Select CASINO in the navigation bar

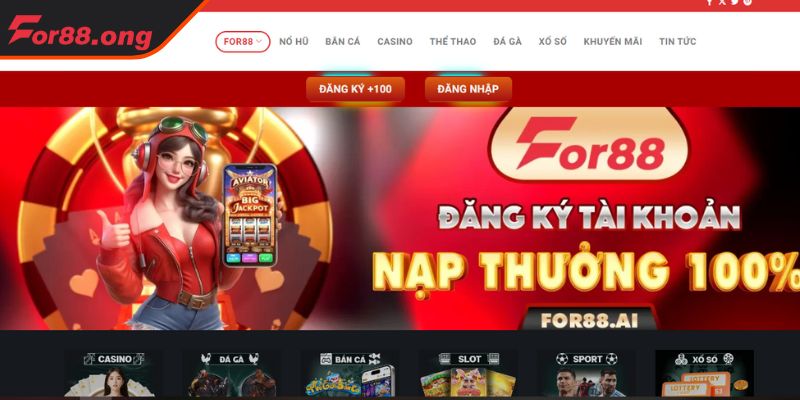[395, 42]
